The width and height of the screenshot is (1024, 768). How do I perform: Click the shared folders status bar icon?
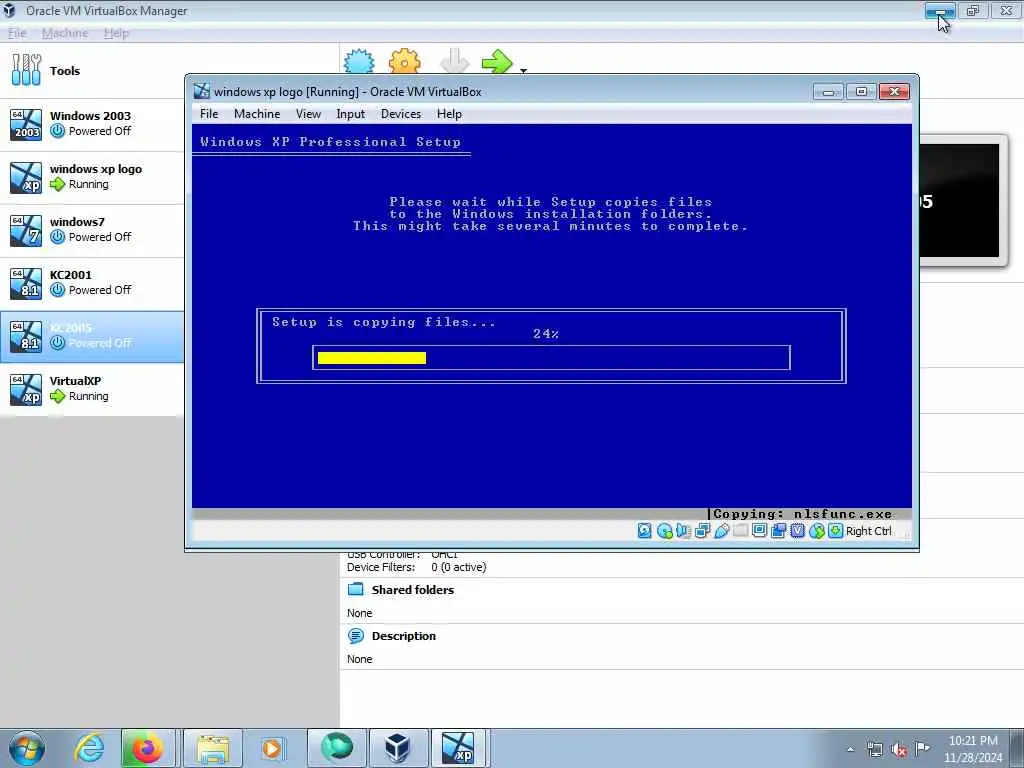coord(740,531)
